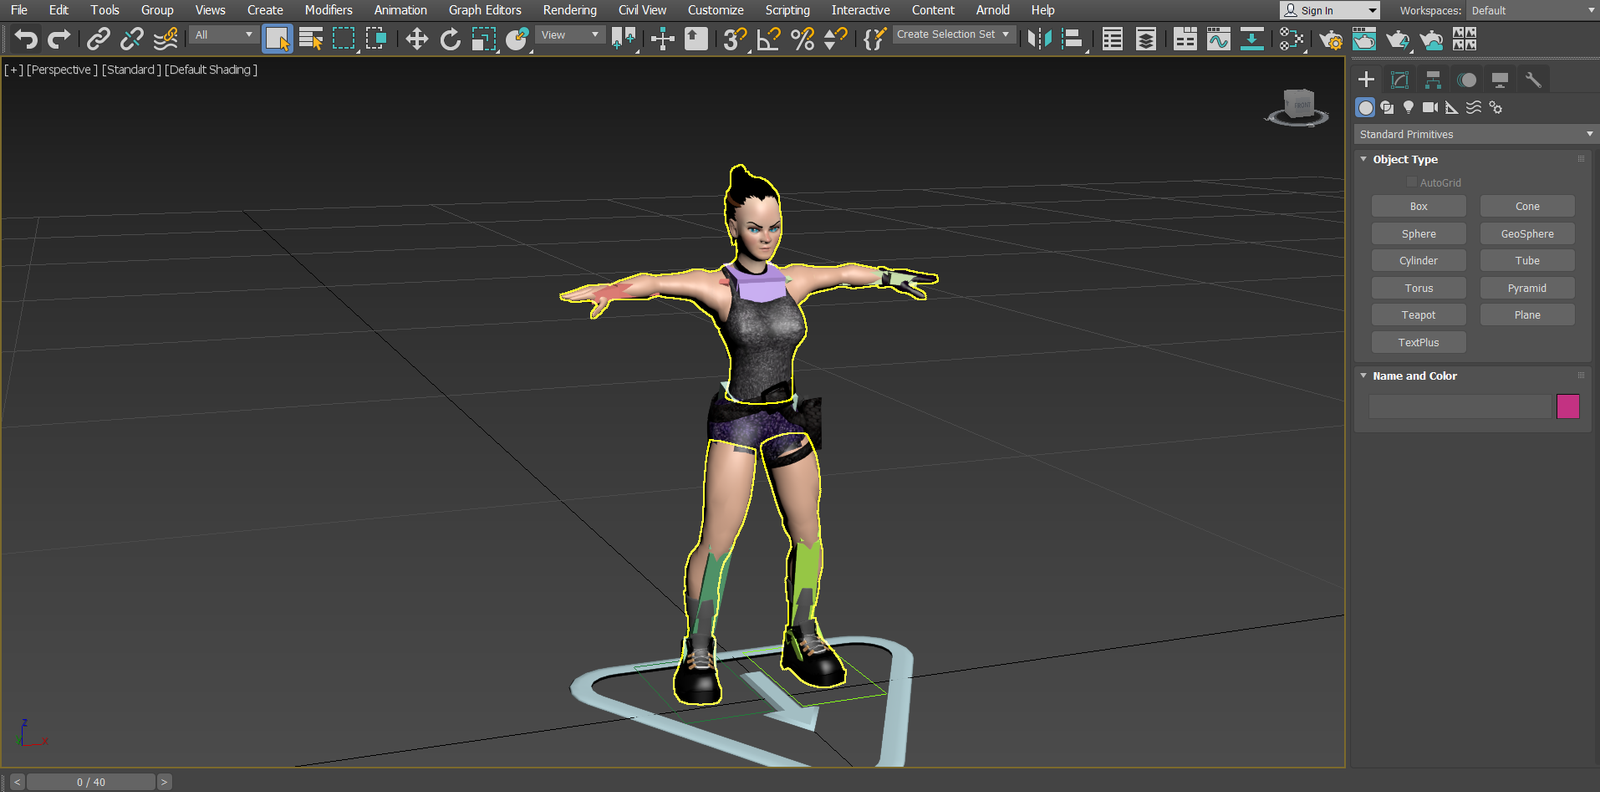Open the Mirror tool
1600x792 pixels.
[x=1039, y=39]
